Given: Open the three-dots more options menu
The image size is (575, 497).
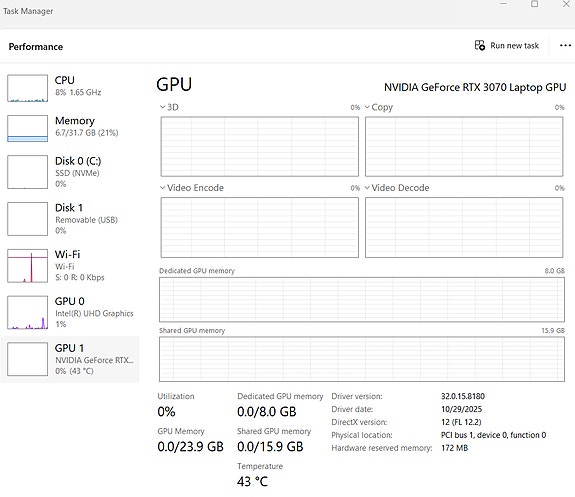Looking at the screenshot, I should point(565,45).
